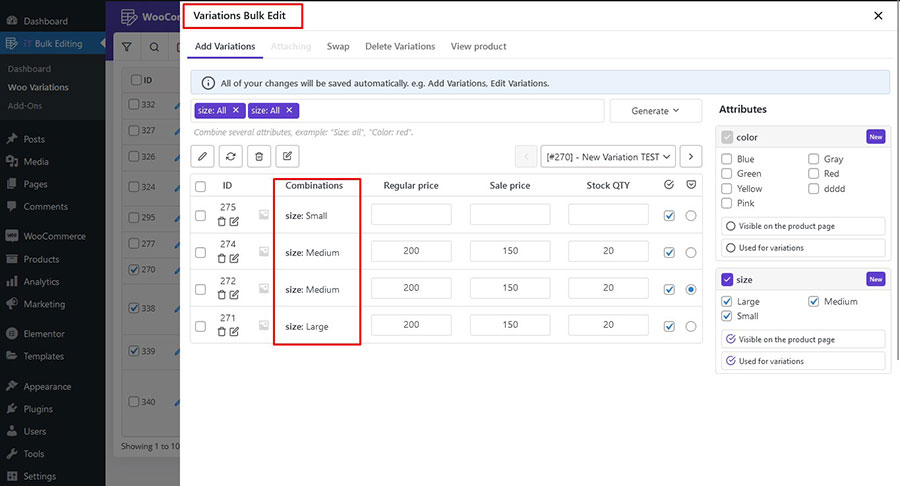Toggle enabled checkbox for variation 274
This screenshot has height=486, width=900.
click(x=669, y=252)
